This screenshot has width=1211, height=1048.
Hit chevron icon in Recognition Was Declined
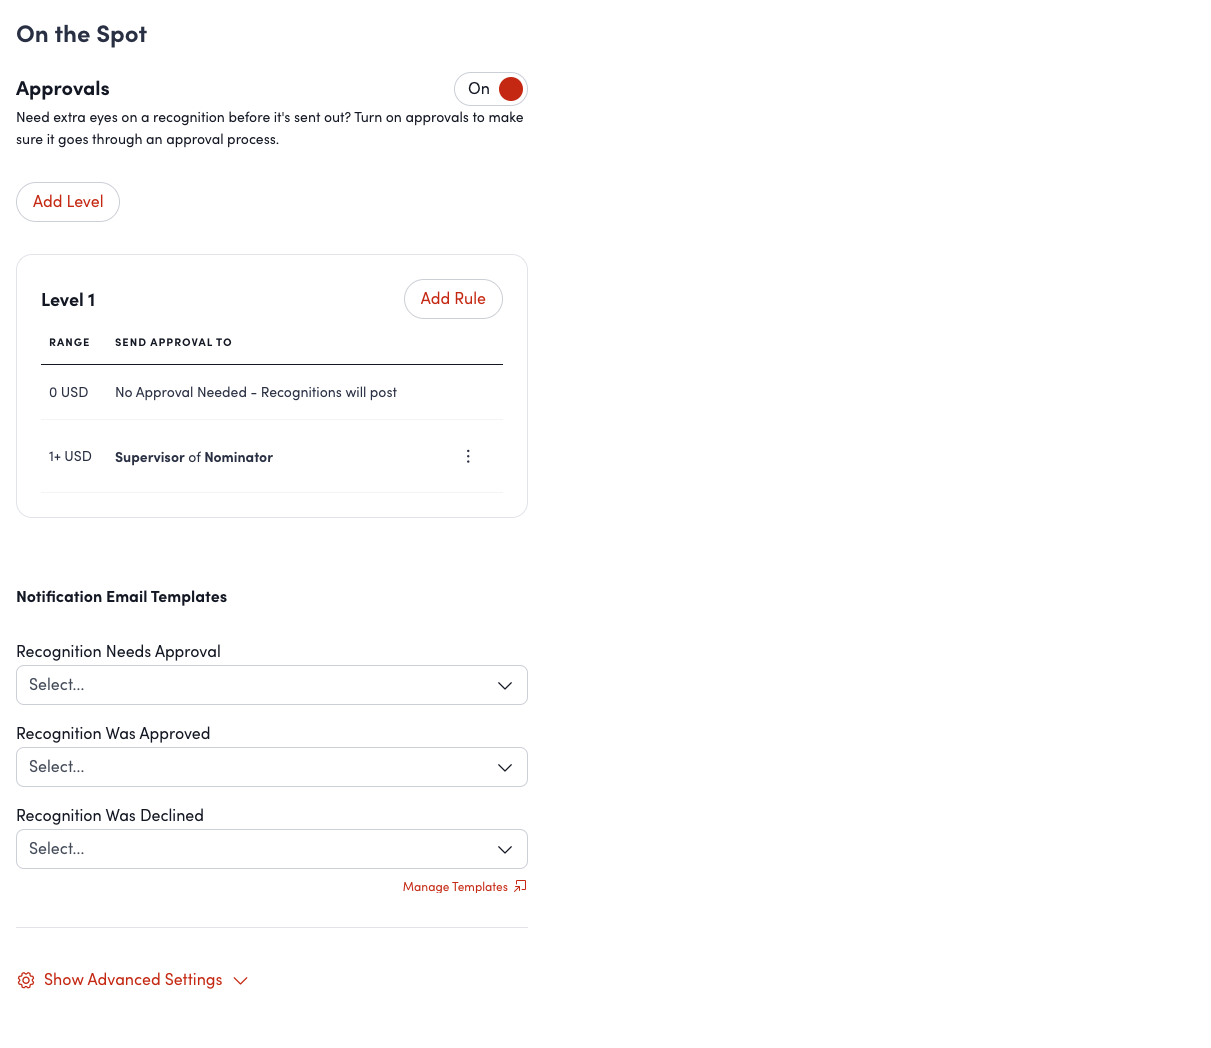coord(505,850)
